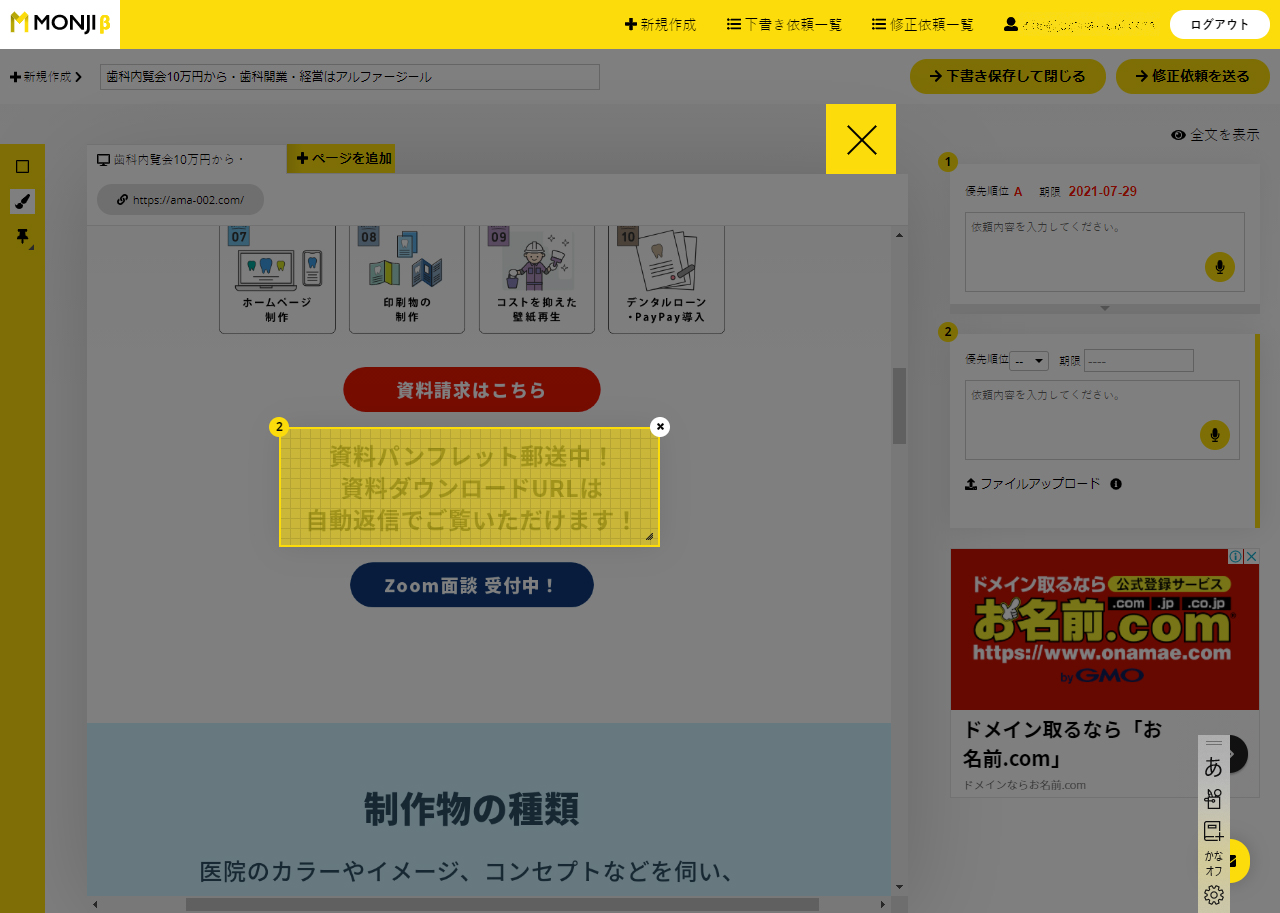Screen dimensions: 1280x913
Task: Select the brush marker tool
Action: coord(22,201)
